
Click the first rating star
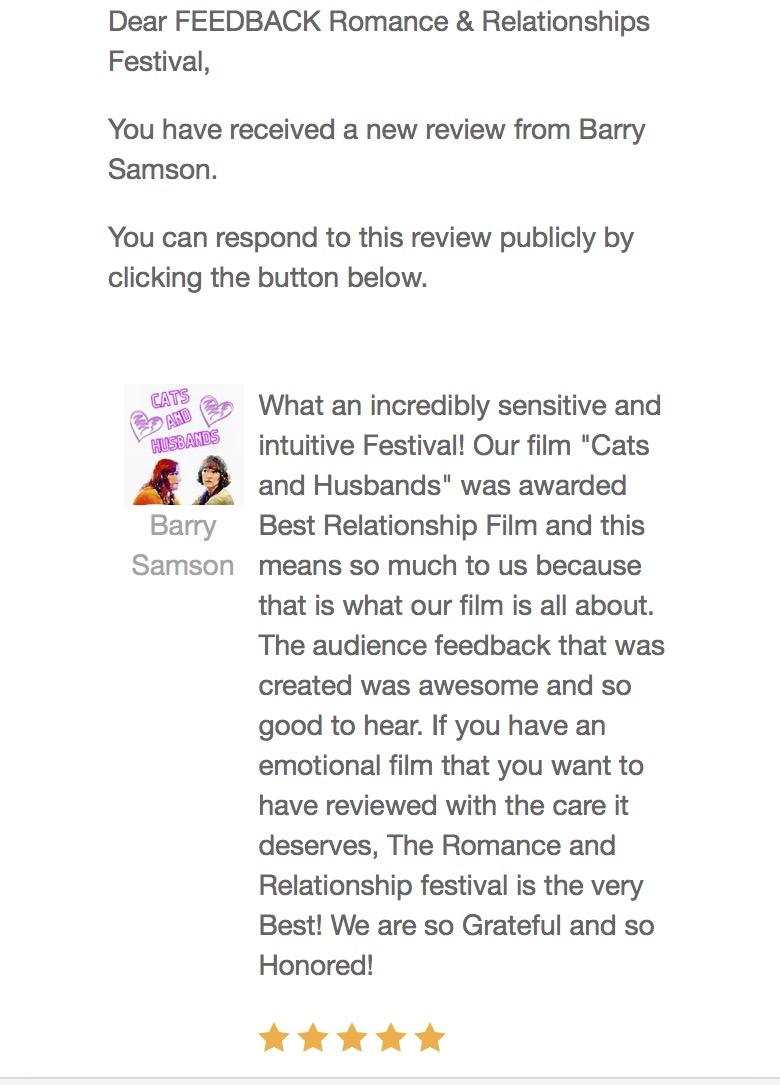pos(273,1038)
